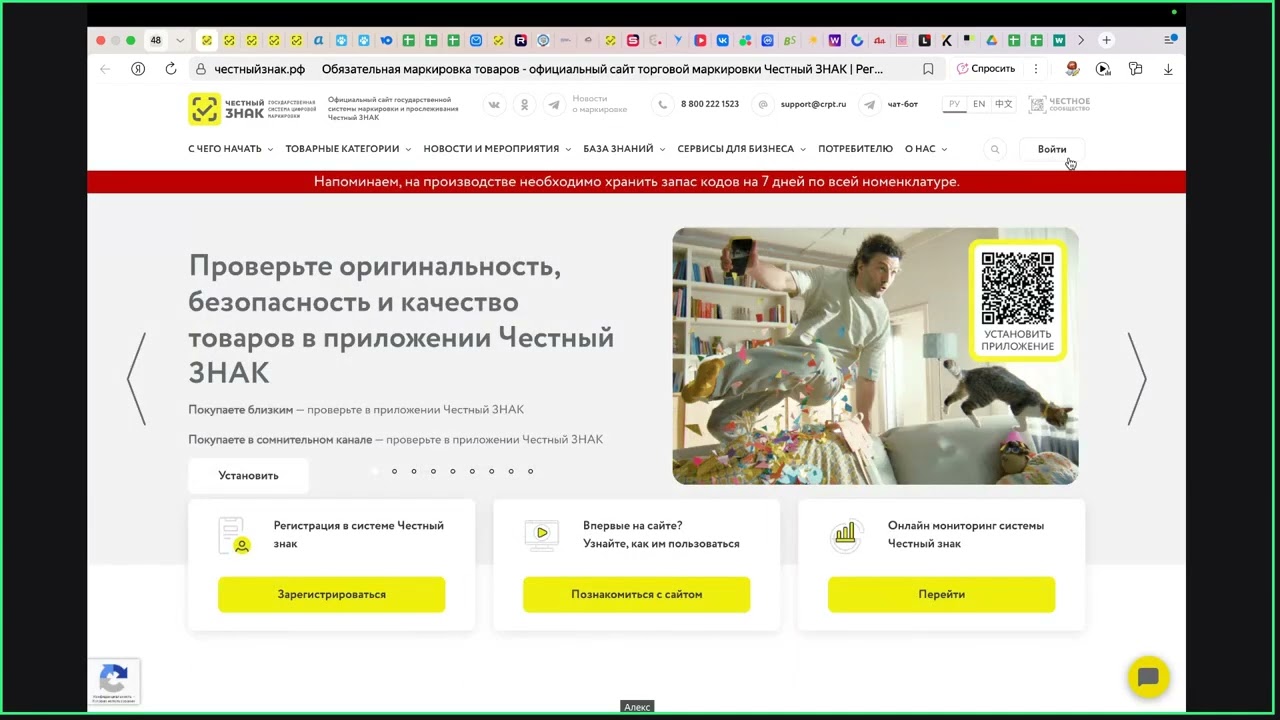Select the fourth carousel dot
Image resolution: width=1280 pixels, height=720 pixels.
(x=433, y=471)
